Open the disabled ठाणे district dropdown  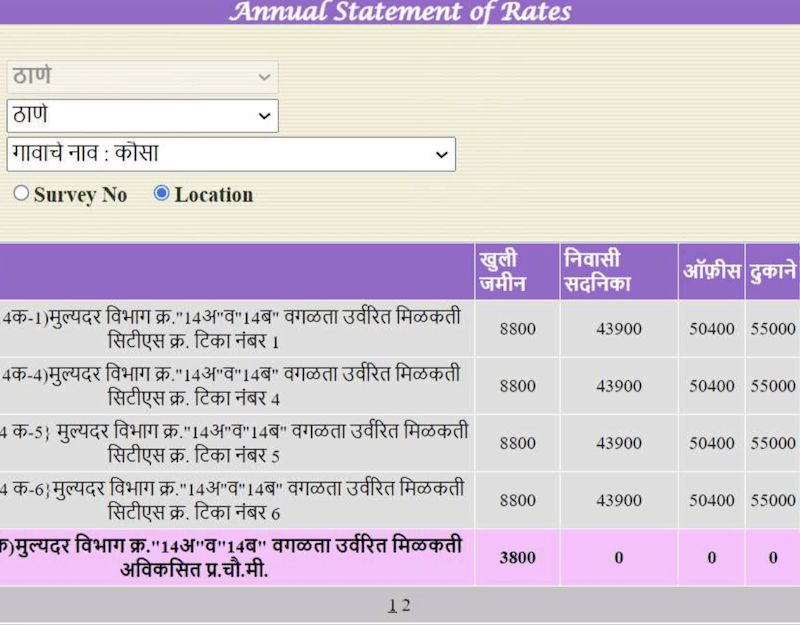point(142,77)
